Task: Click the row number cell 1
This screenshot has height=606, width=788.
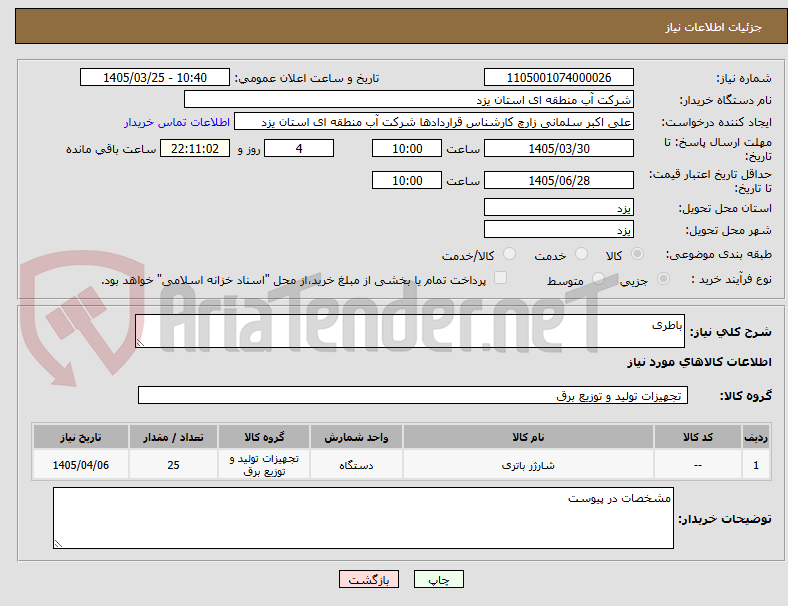Action: (756, 465)
